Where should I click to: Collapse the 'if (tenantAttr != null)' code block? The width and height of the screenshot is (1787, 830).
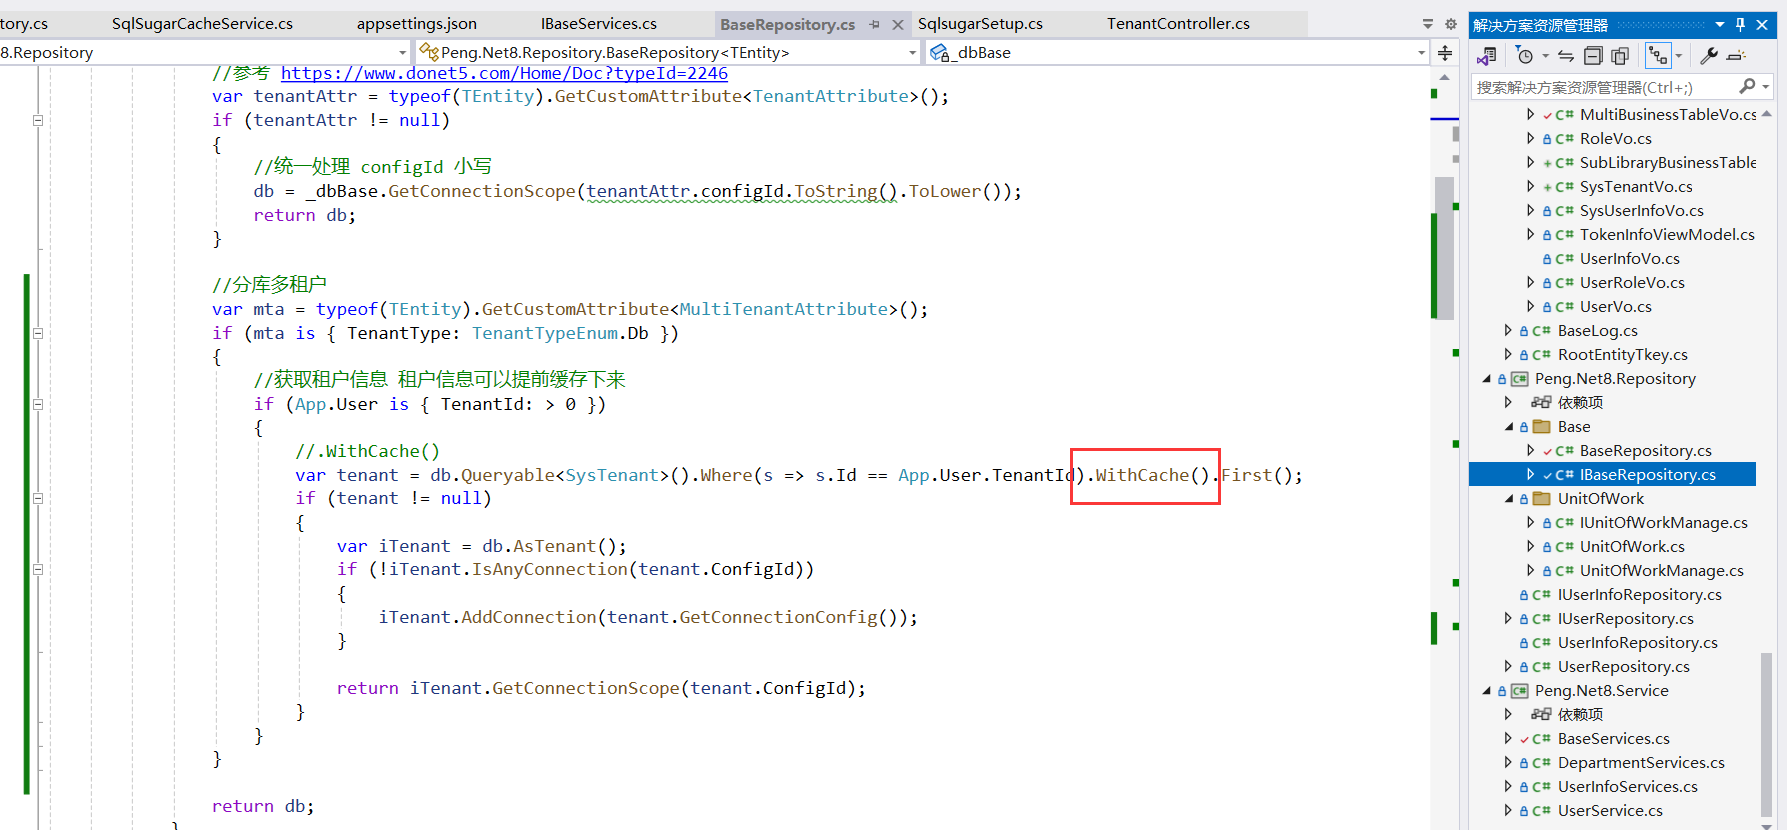click(x=38, y=120)
